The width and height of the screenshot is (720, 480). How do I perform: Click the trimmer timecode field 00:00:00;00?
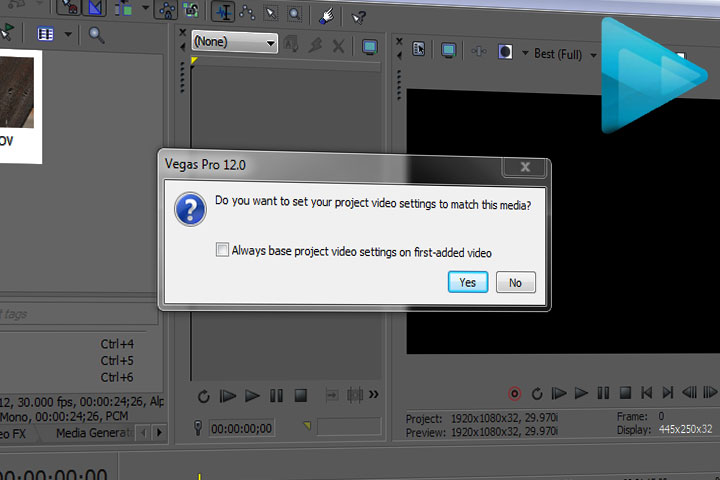tap(242, 429)
